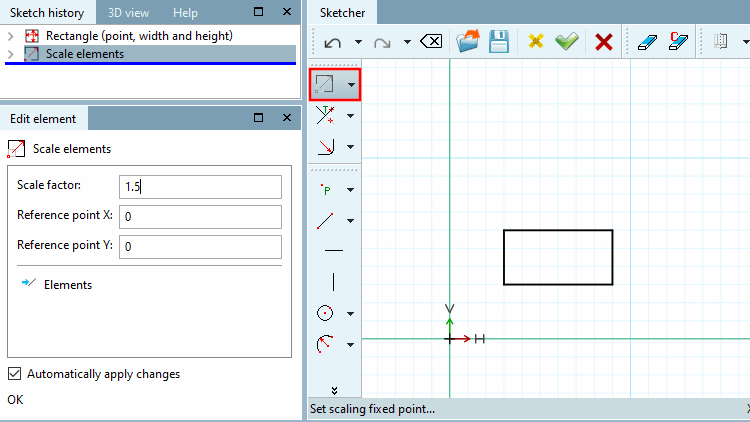
Task: Open the Undo history dropdown arrow
Action: 358,42
